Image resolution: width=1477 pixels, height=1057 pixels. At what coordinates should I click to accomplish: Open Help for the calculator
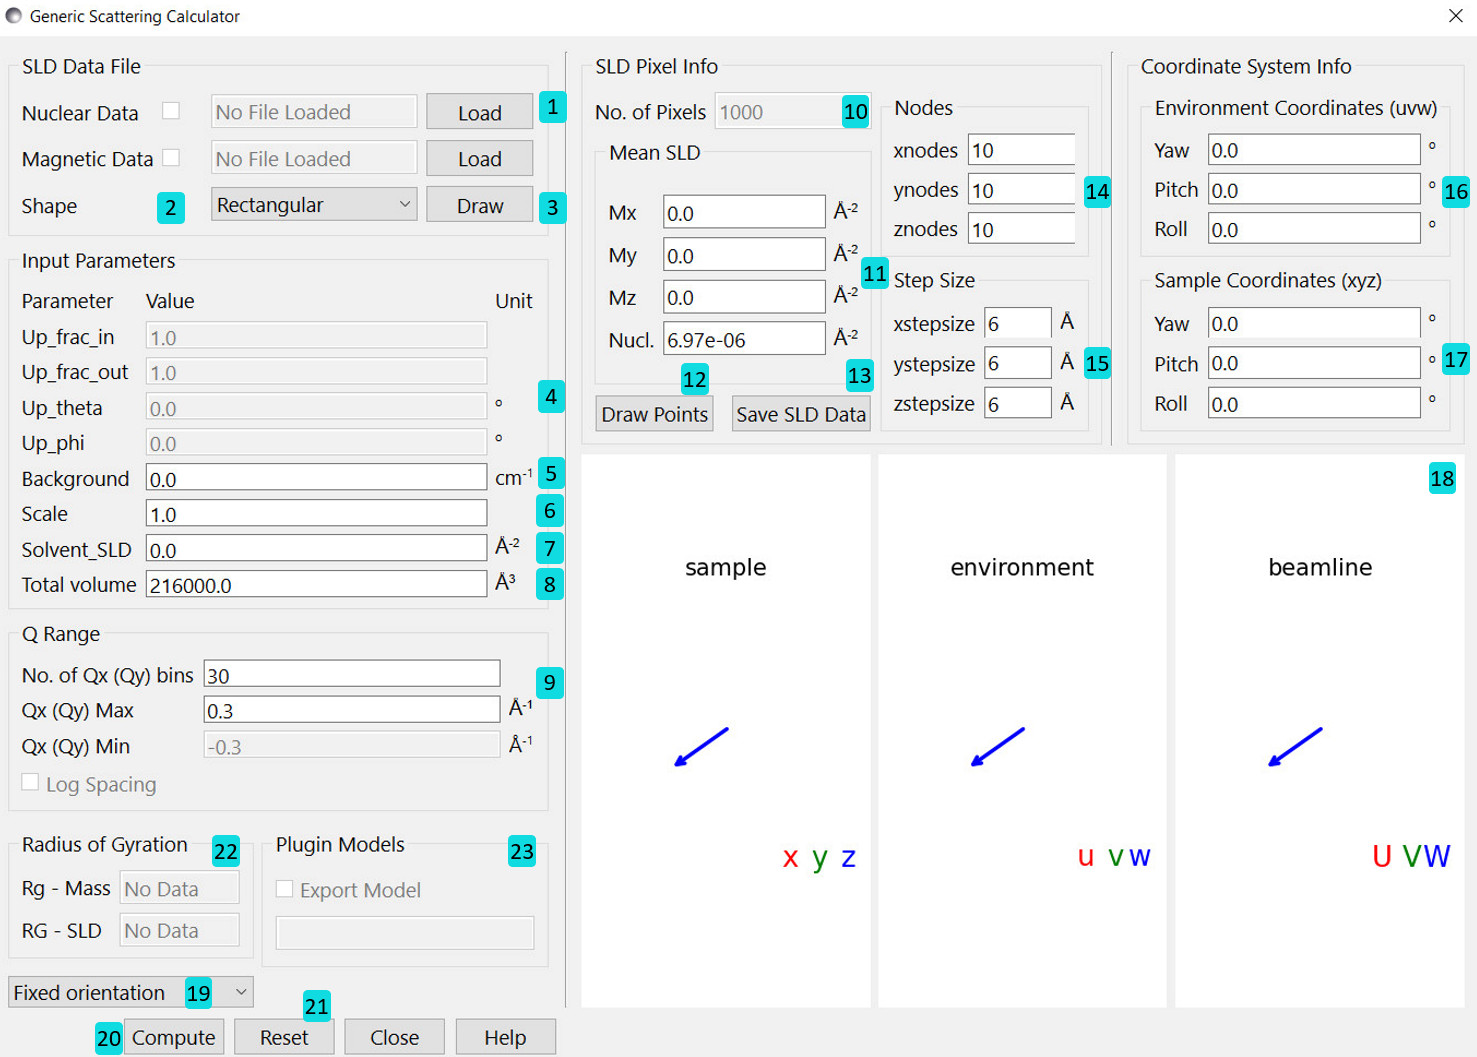[x=504, y=1037]
